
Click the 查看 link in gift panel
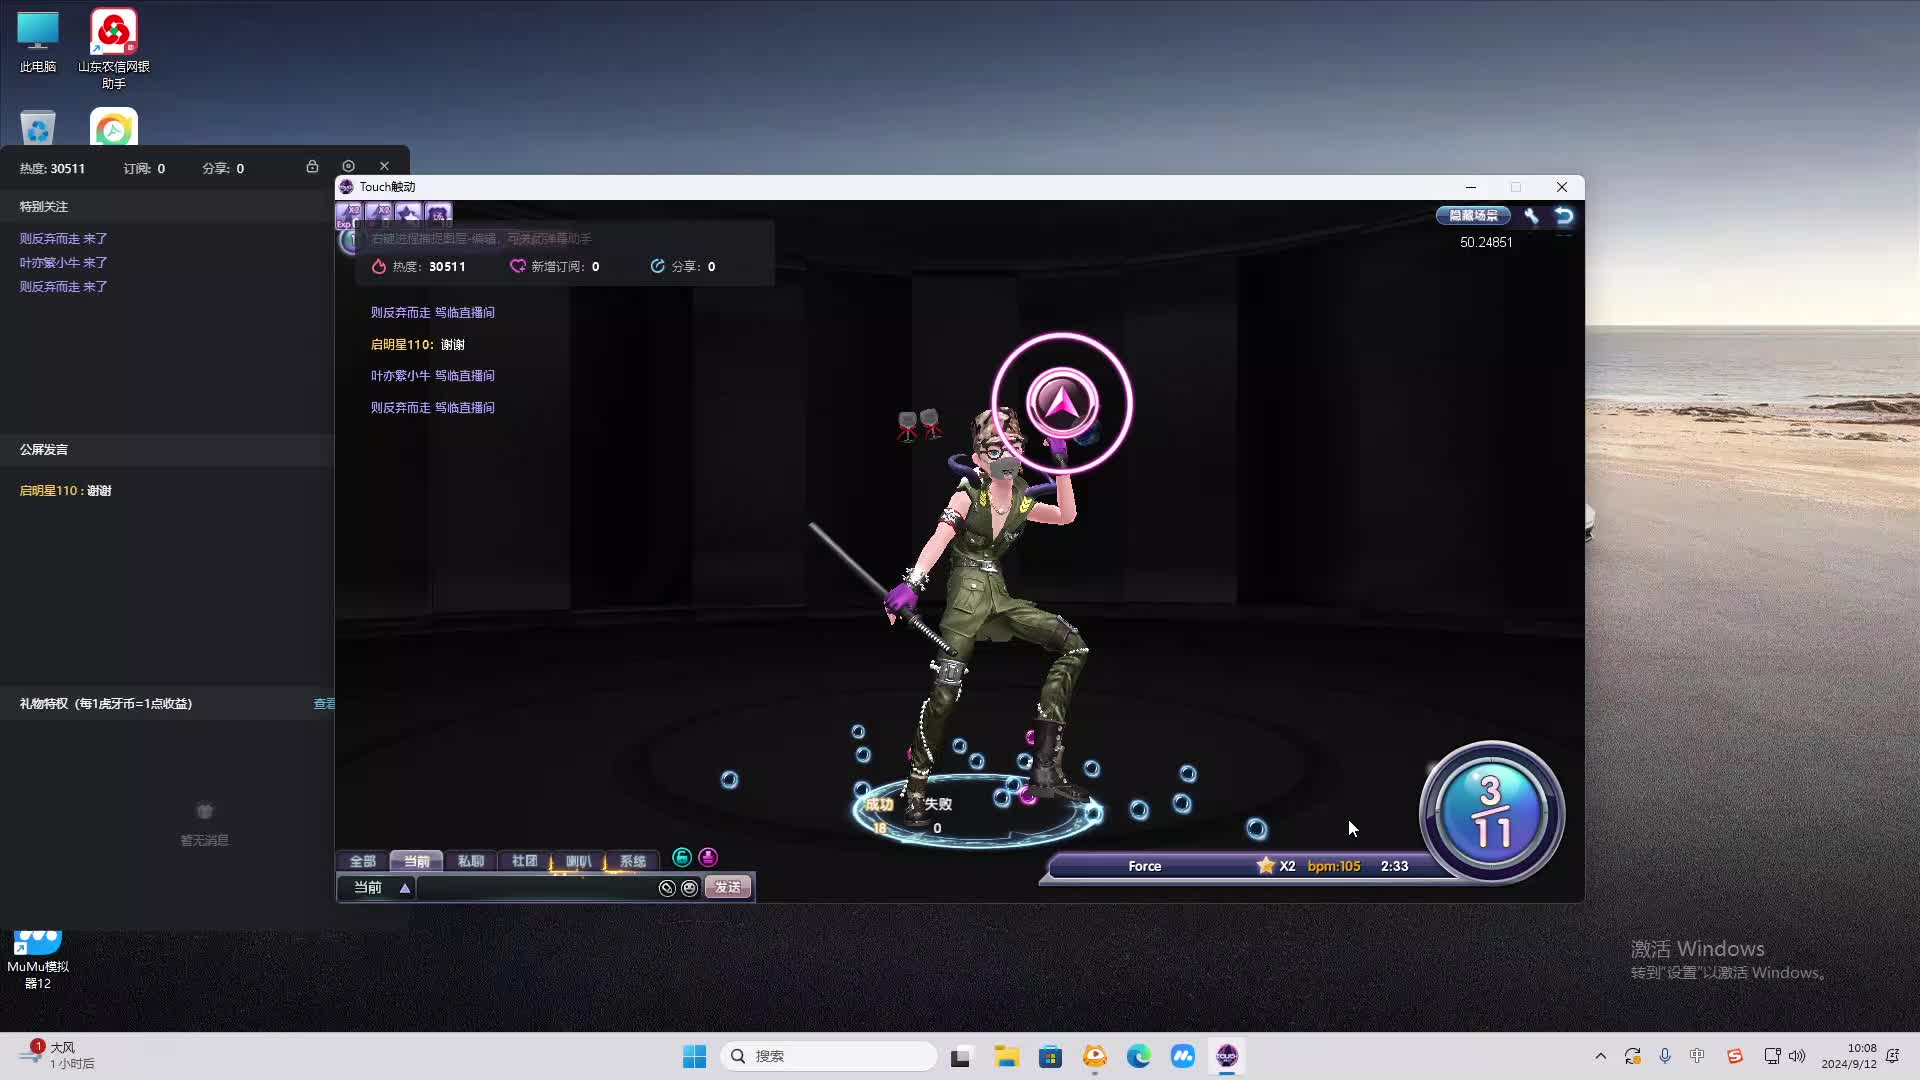(x=324, y=704)
